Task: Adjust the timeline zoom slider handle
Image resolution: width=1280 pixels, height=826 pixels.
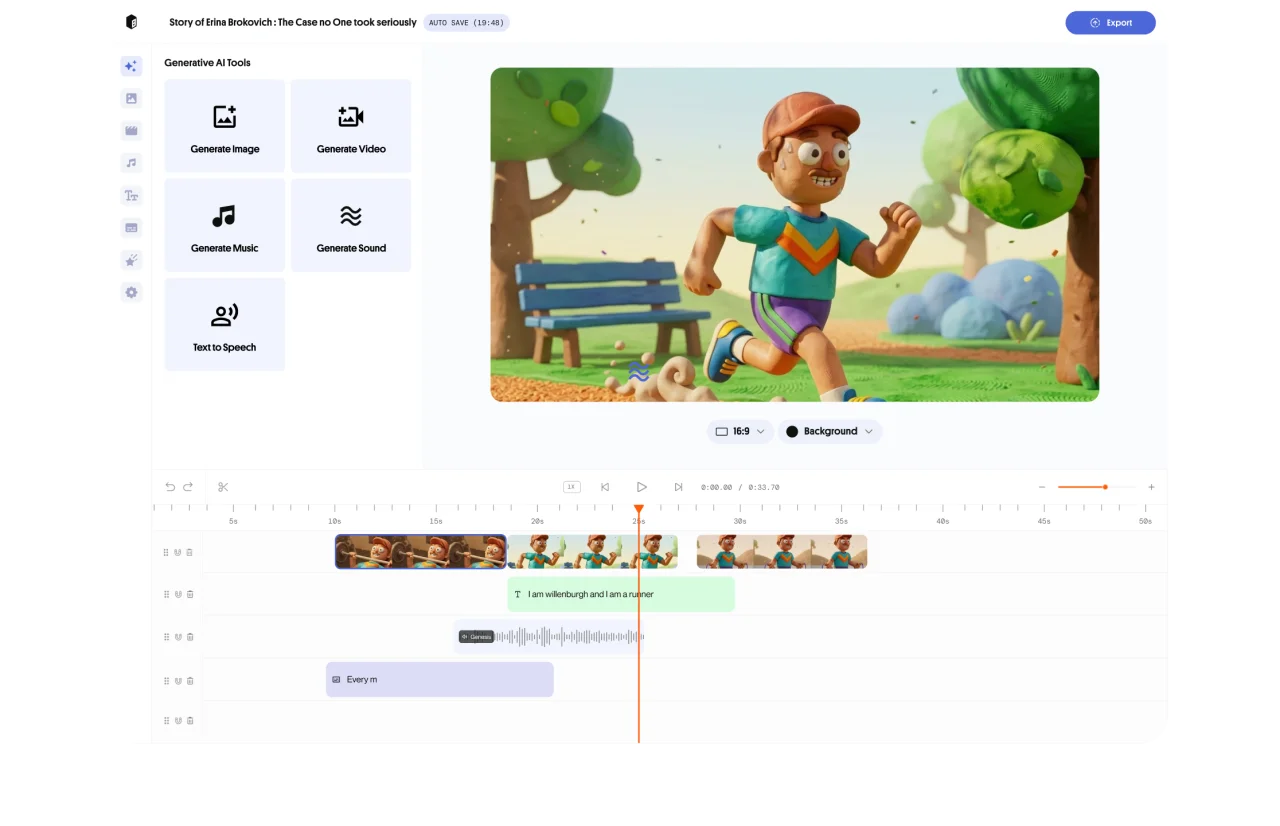Action: coord(1105,487)
